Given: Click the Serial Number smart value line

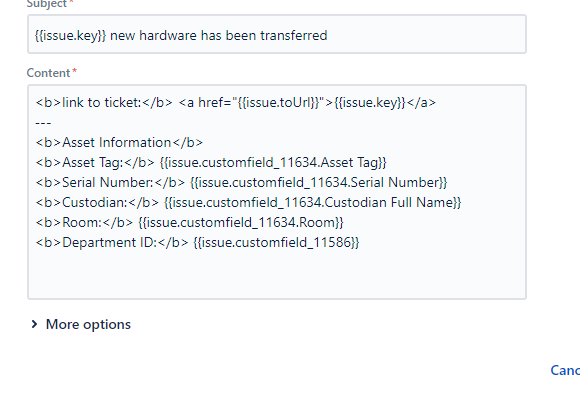Looking at the screenshot, I should pos(241,182).
